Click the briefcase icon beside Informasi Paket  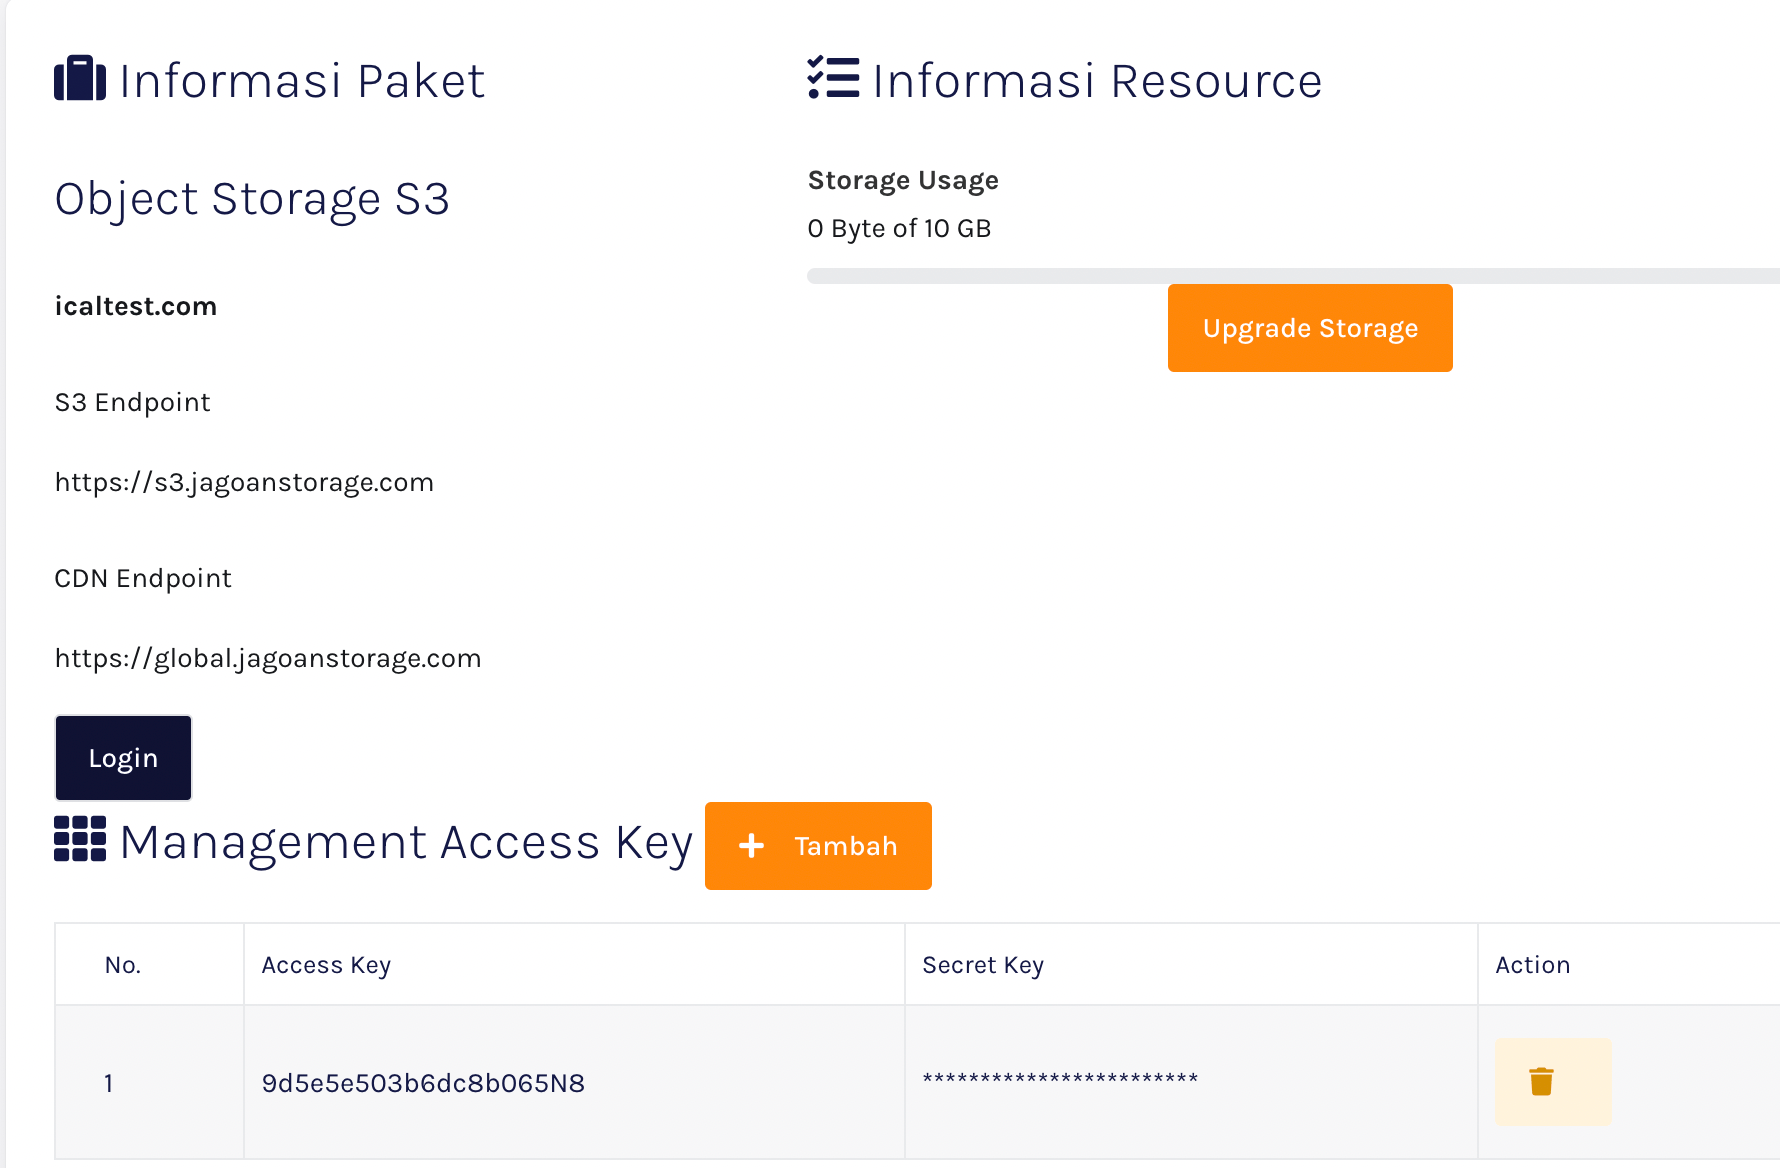click(x=79, y=79)
